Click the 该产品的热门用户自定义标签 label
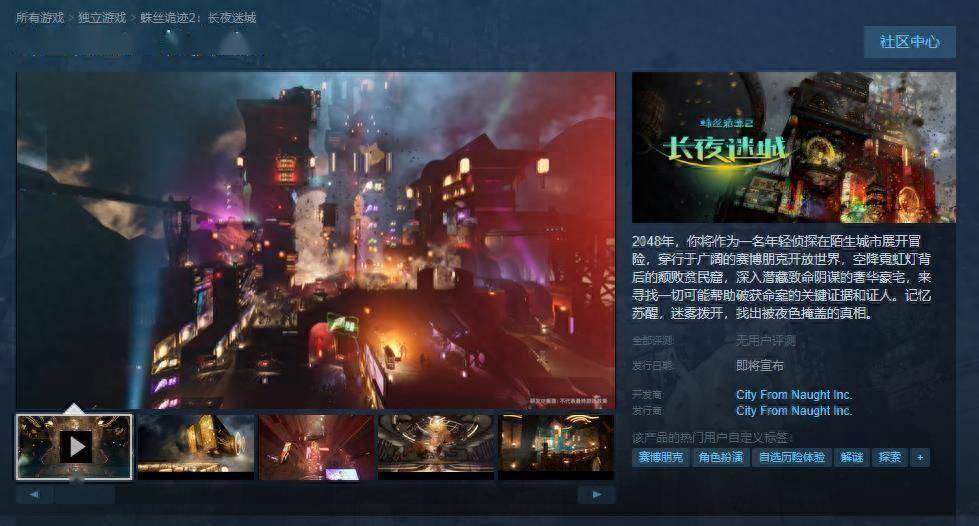 pyautogui.click(x=710, y=438)
